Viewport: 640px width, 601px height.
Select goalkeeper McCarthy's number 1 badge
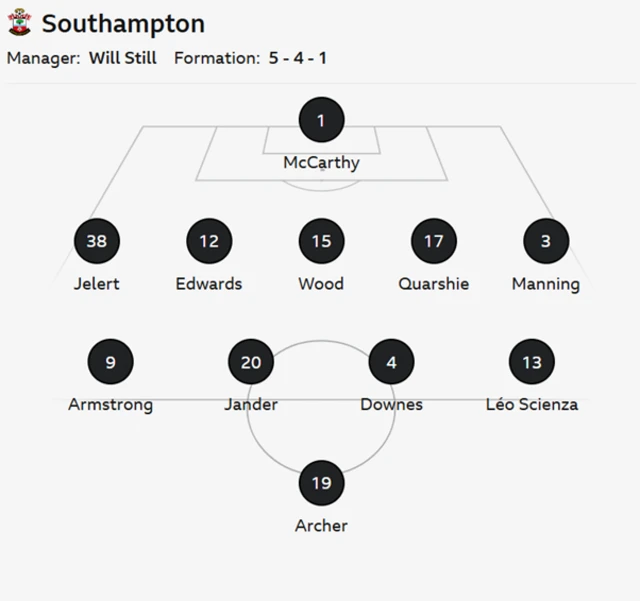pyautogui.click(x=321, y=122)
